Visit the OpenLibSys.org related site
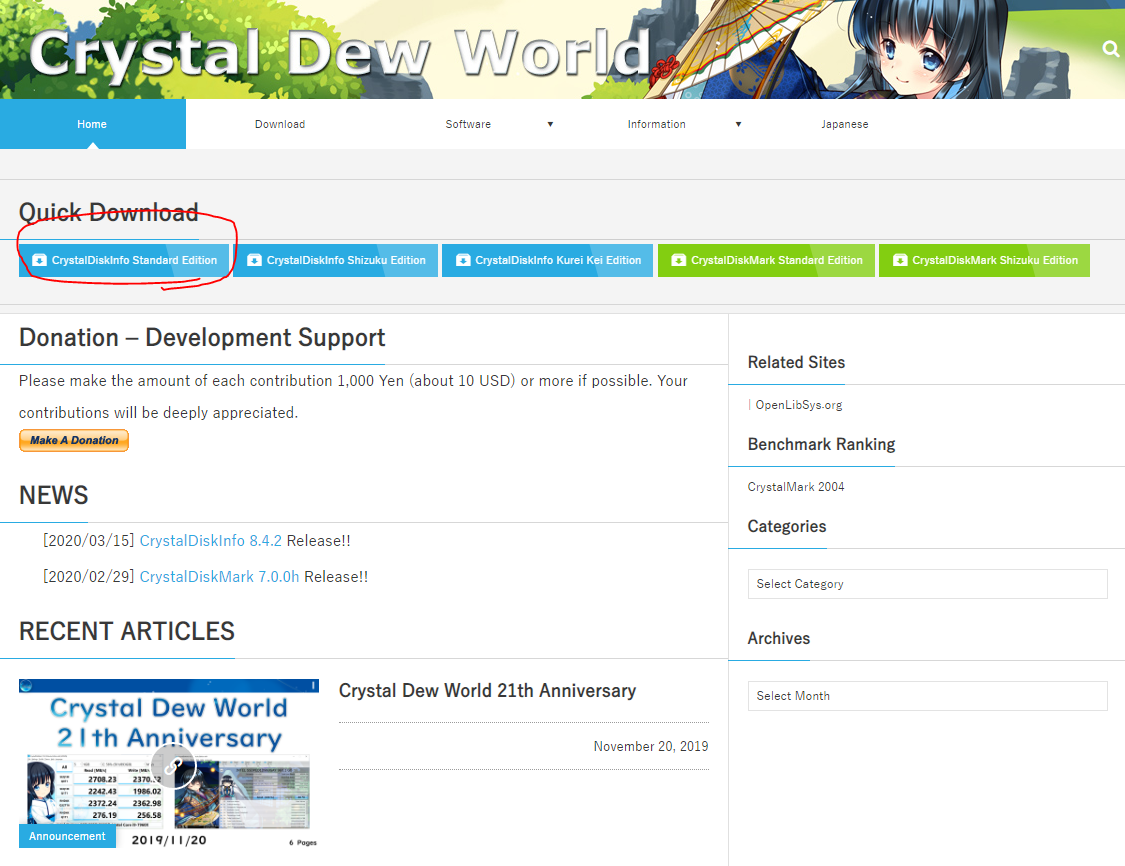The width and height of the screenshot is (1125, 866). (x=799, y=405)
